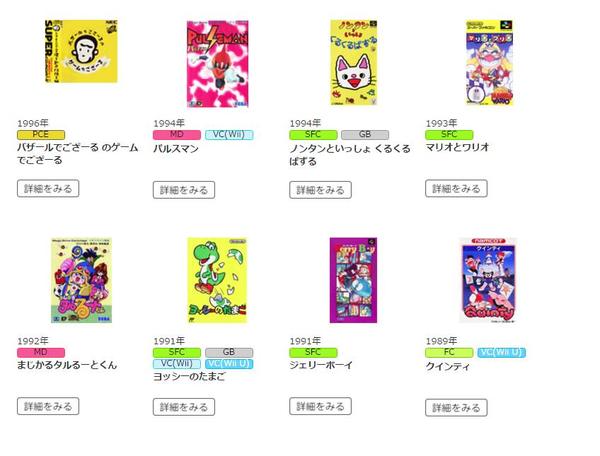Click the yellow PCE platform tag
600x456 pixels.
coord(41,135)
